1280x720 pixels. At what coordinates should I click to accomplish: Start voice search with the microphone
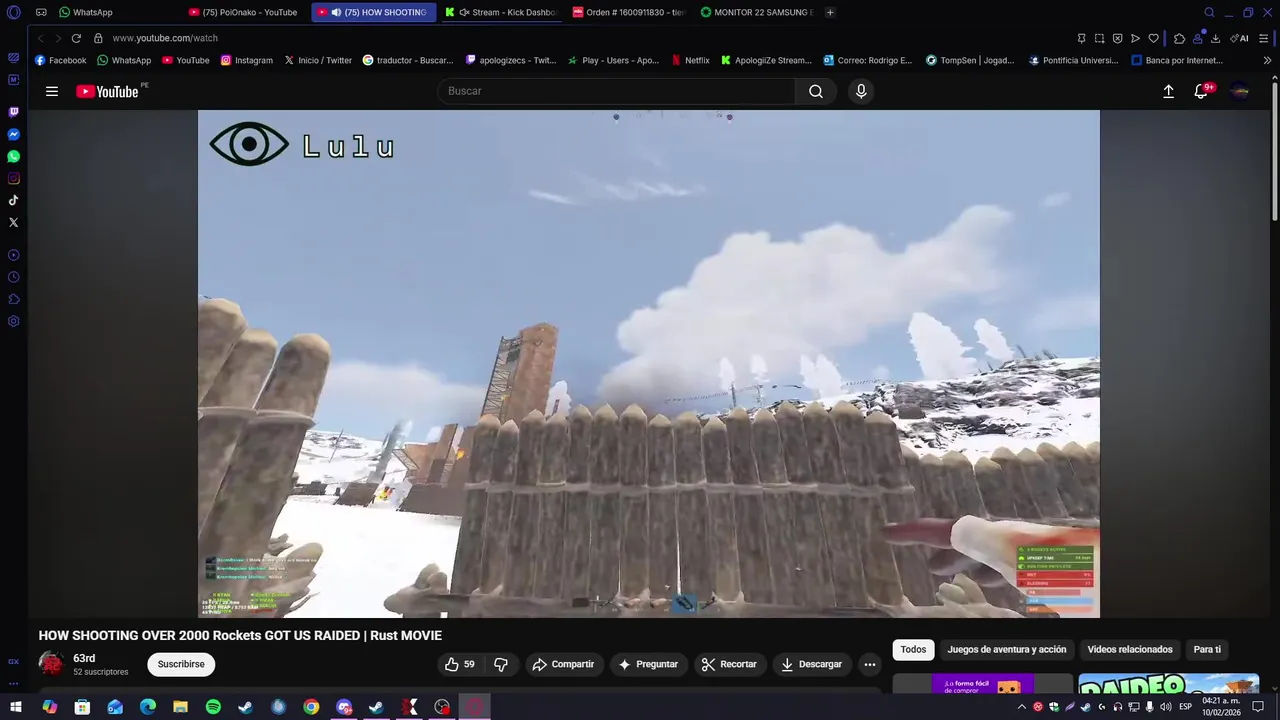pyautogui.click(x=861, y=91)
